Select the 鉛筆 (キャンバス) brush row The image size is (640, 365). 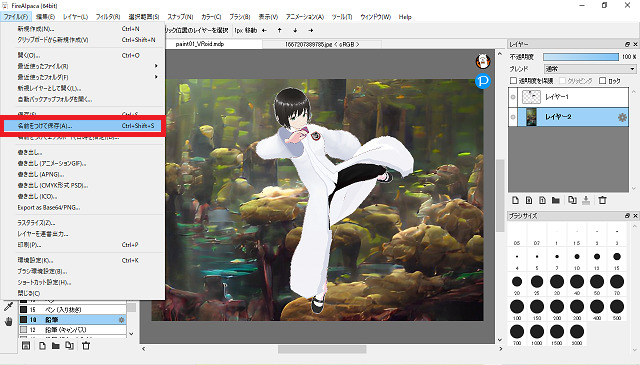pyautogui.click(x=72, y=329)
